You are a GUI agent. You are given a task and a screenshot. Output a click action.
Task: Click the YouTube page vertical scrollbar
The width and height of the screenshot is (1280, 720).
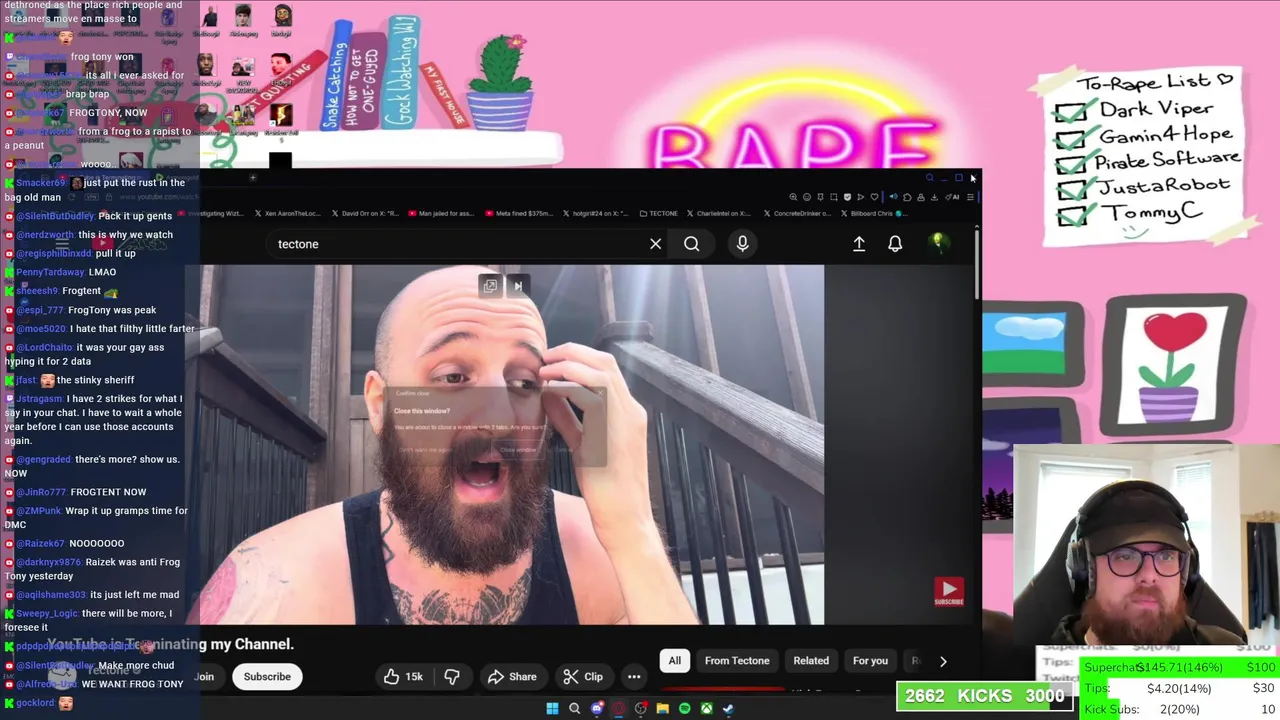[x=977, y=263]
